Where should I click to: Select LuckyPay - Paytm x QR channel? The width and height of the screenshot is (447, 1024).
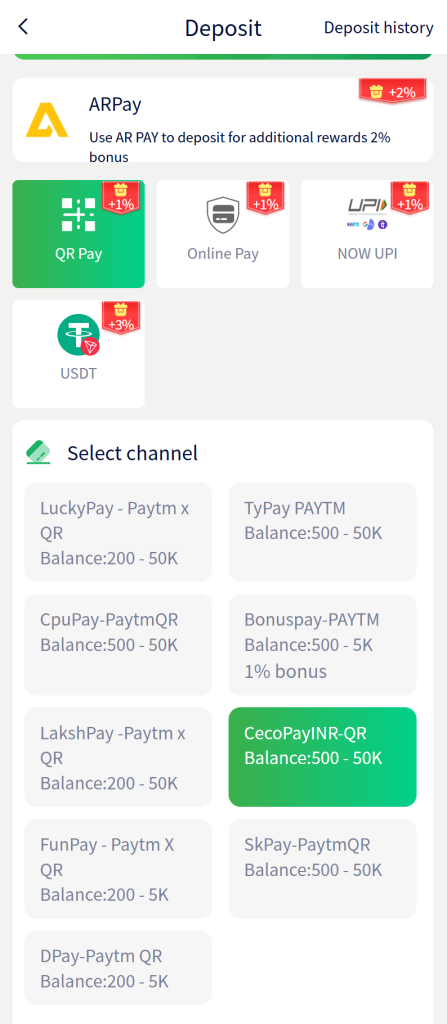tap(118, 532)
